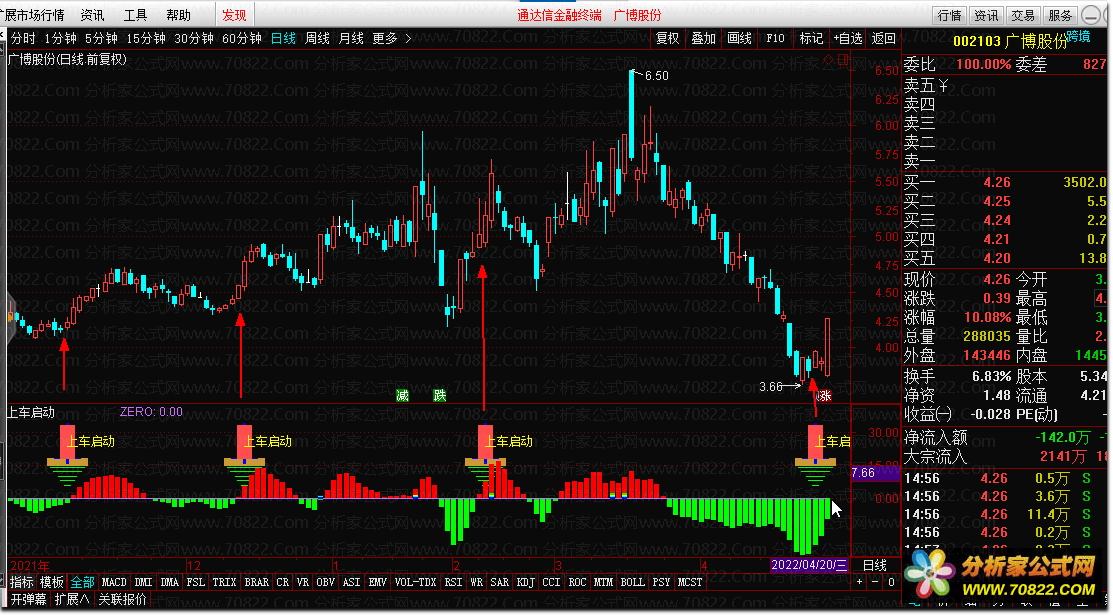1113x615 pixels.
Task: Click the top-right 资讯 button
Action: pos(986,15)
